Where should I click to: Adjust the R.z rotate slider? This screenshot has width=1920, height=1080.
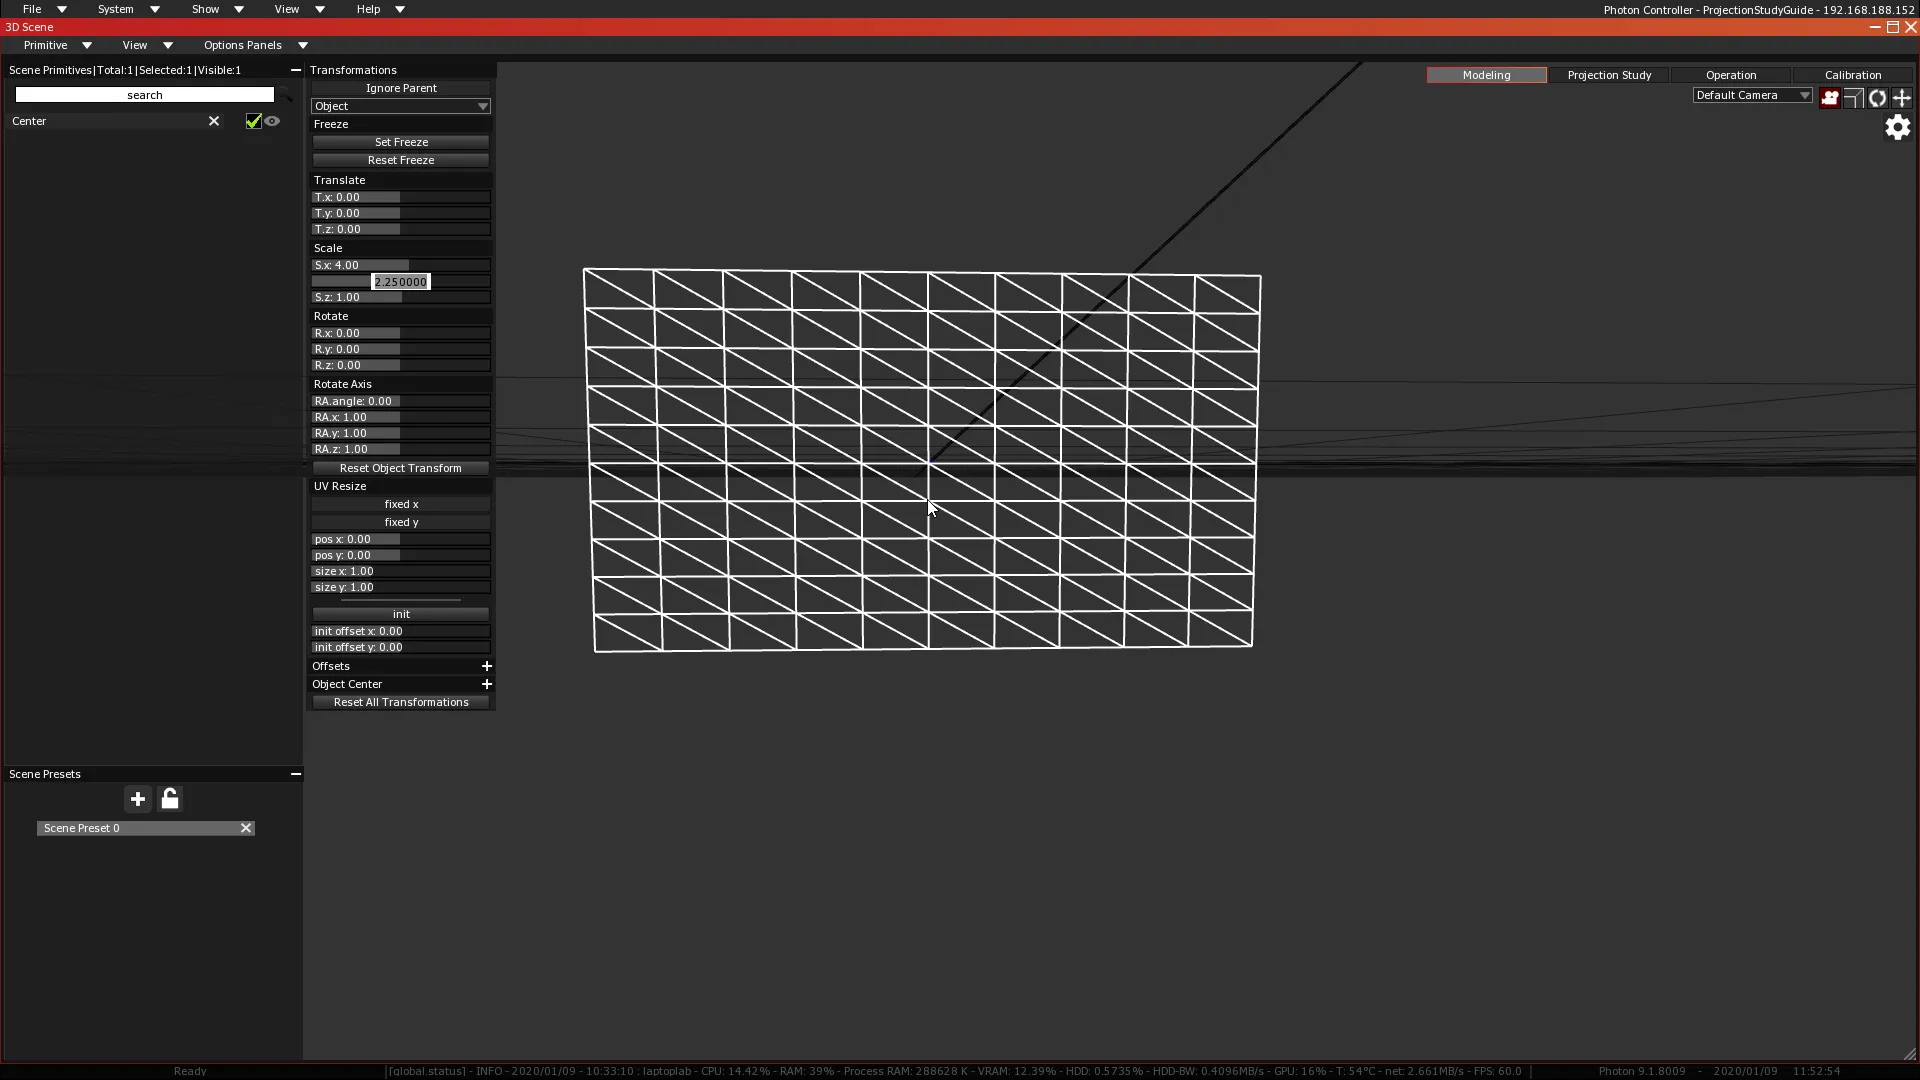[x=401, y=365]
